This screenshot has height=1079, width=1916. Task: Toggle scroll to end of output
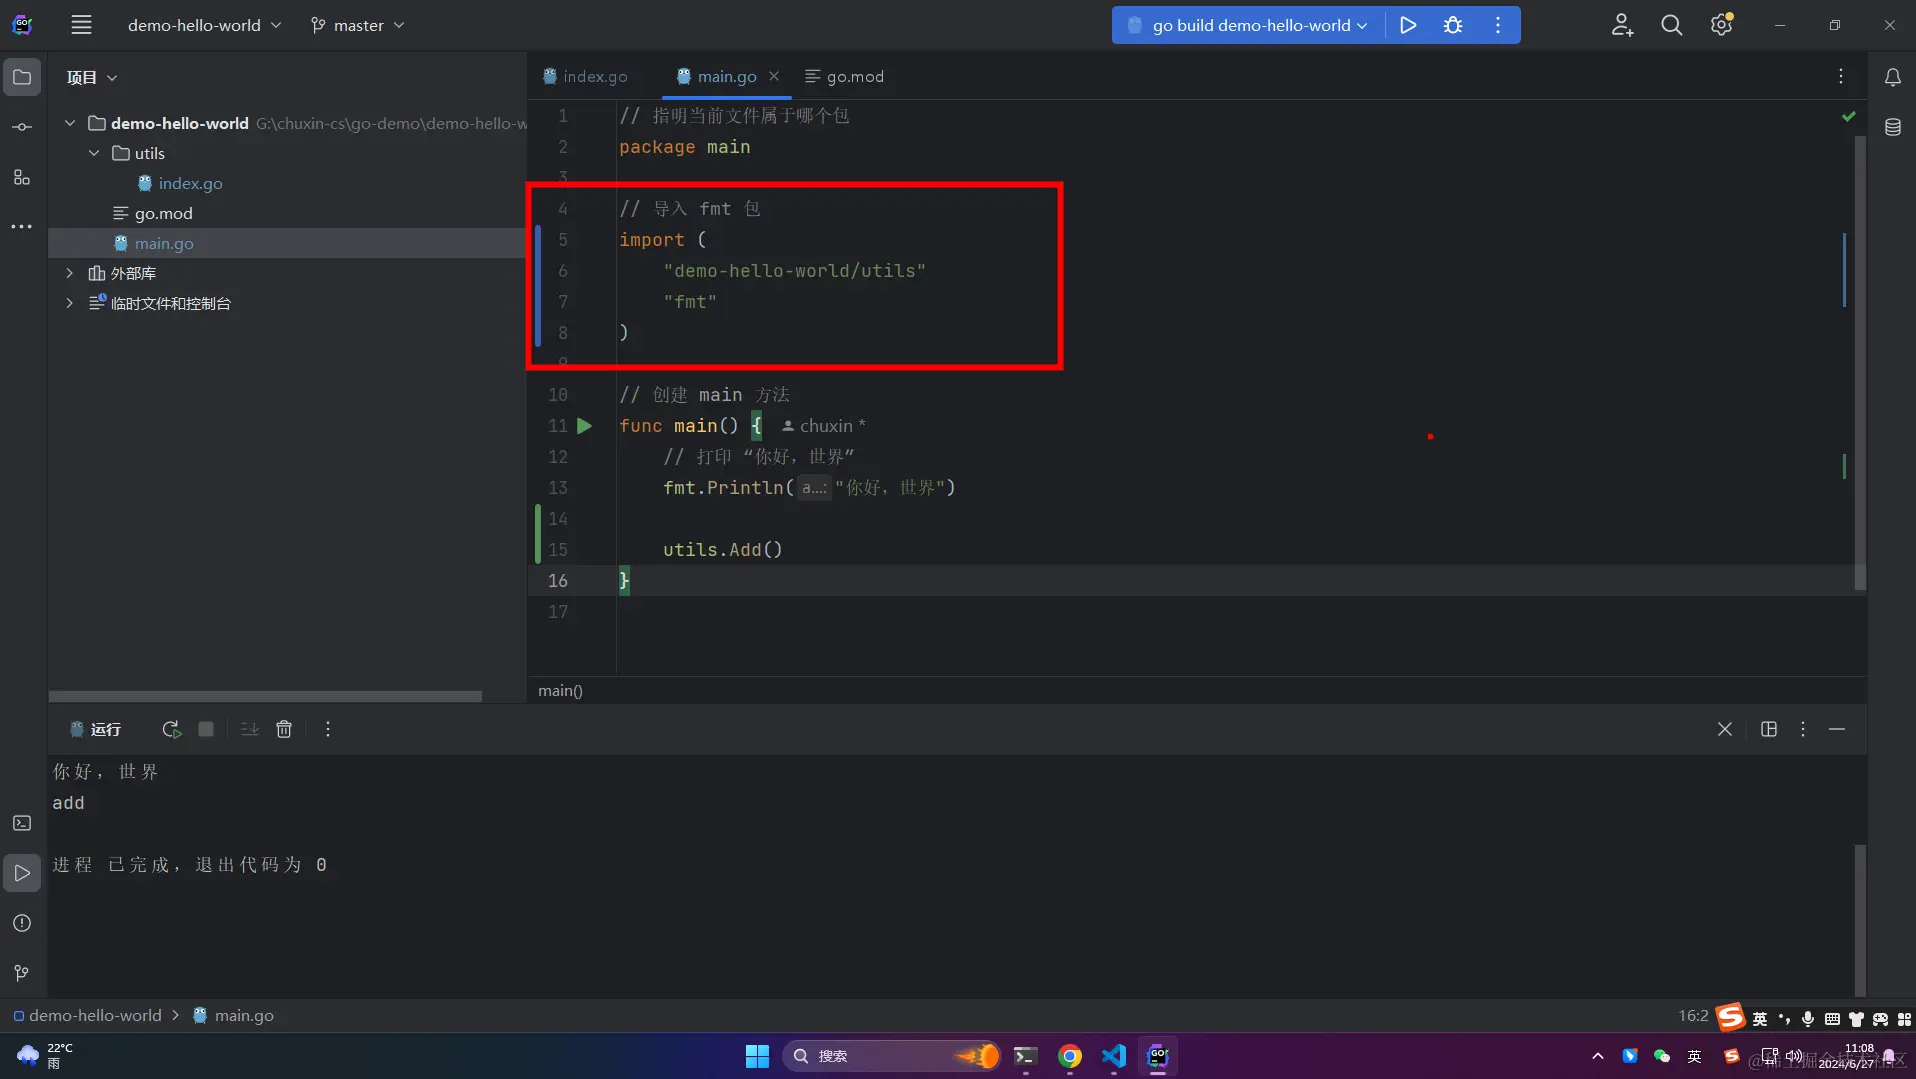(249, 729)
